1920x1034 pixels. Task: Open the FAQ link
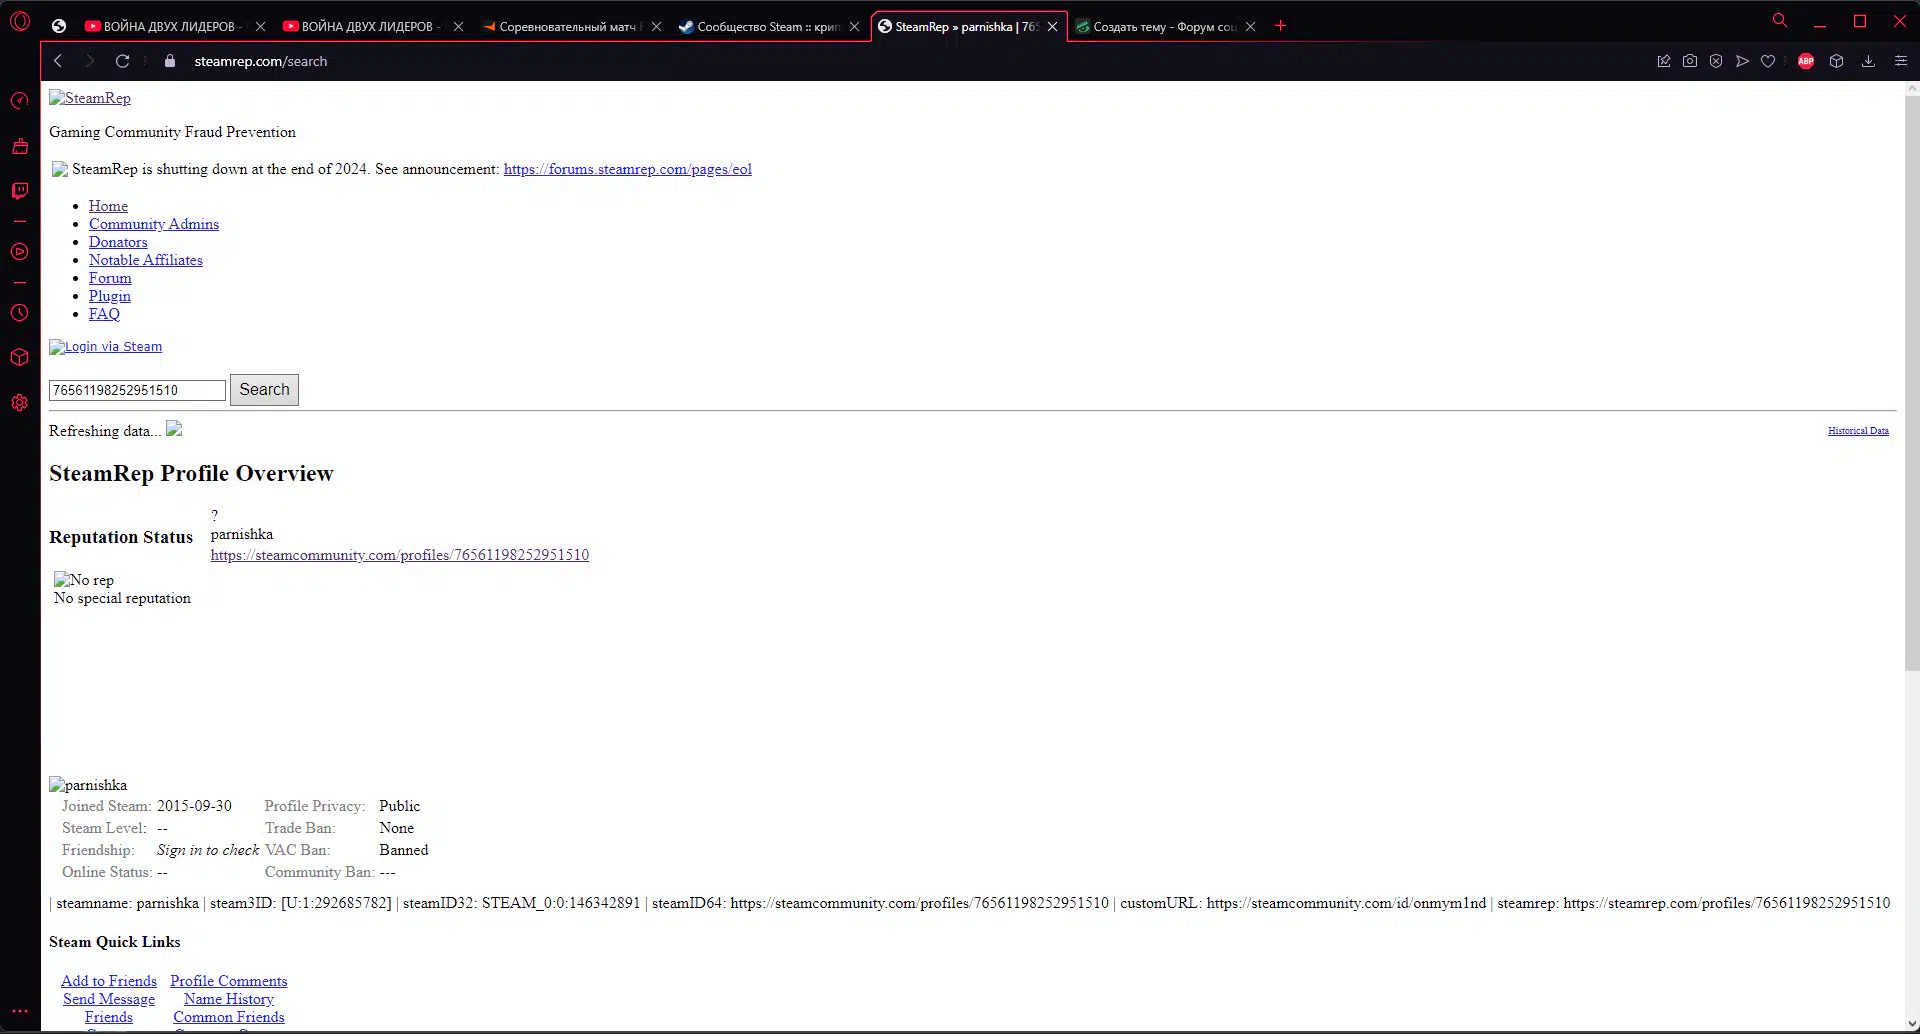click(x=104, y=314)
